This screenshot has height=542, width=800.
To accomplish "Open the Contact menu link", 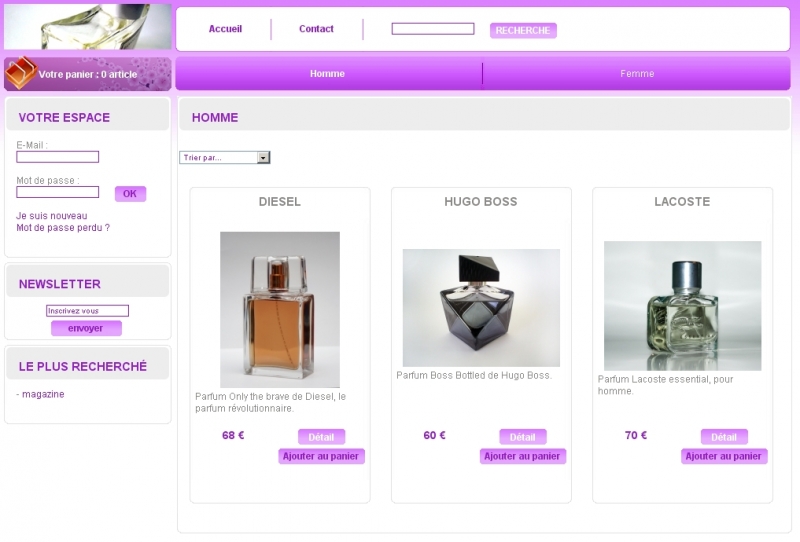I will coord(316,29).
